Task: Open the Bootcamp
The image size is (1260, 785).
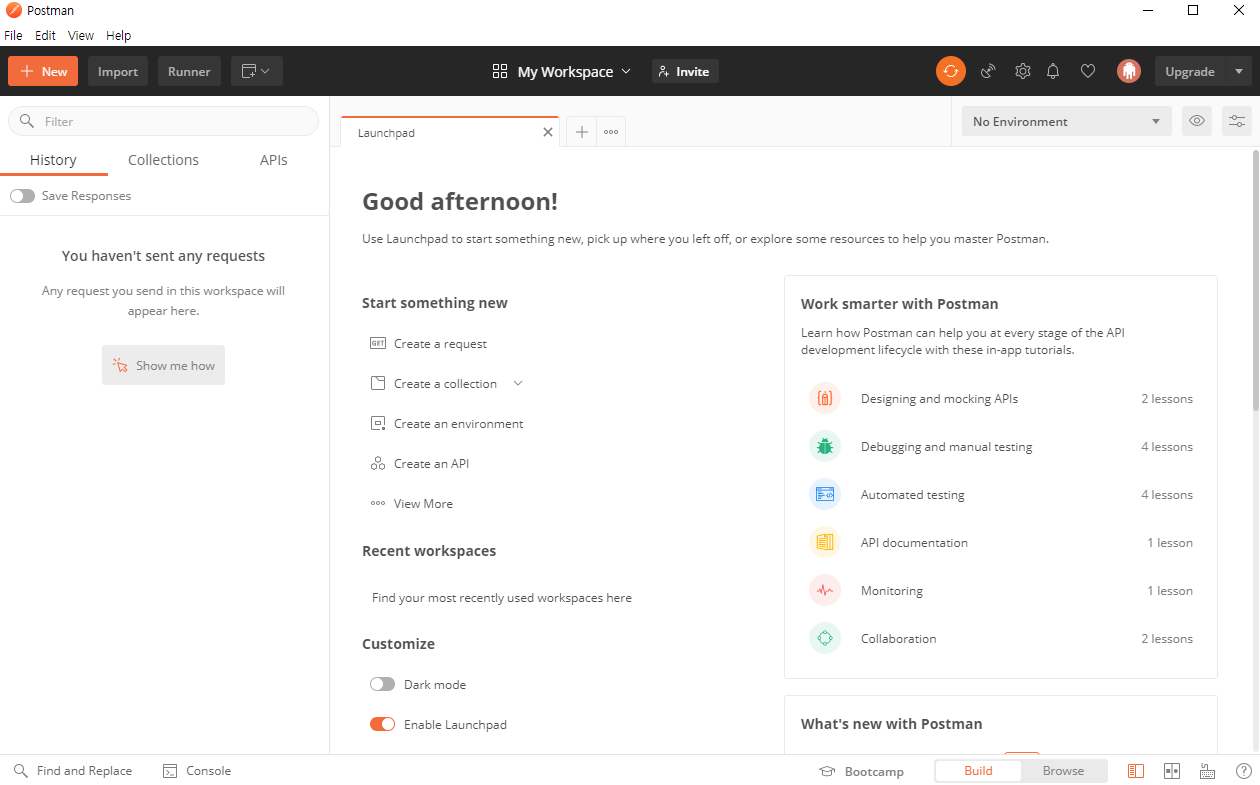Action: pos(861,771)
